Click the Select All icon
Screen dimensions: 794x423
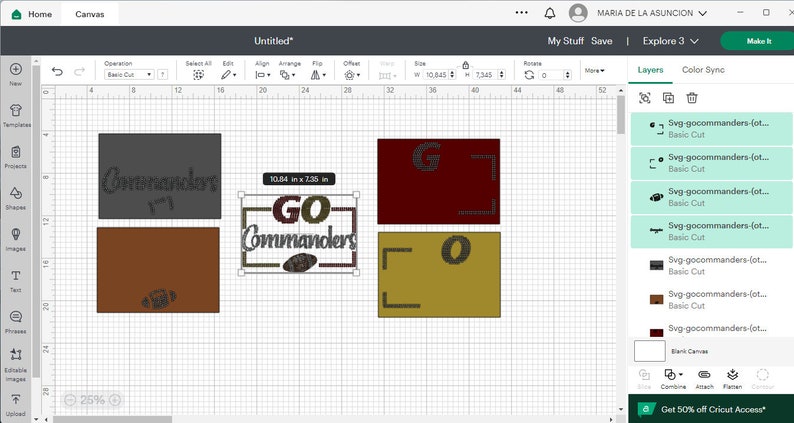pyautogui.click(x=198, y=75)
